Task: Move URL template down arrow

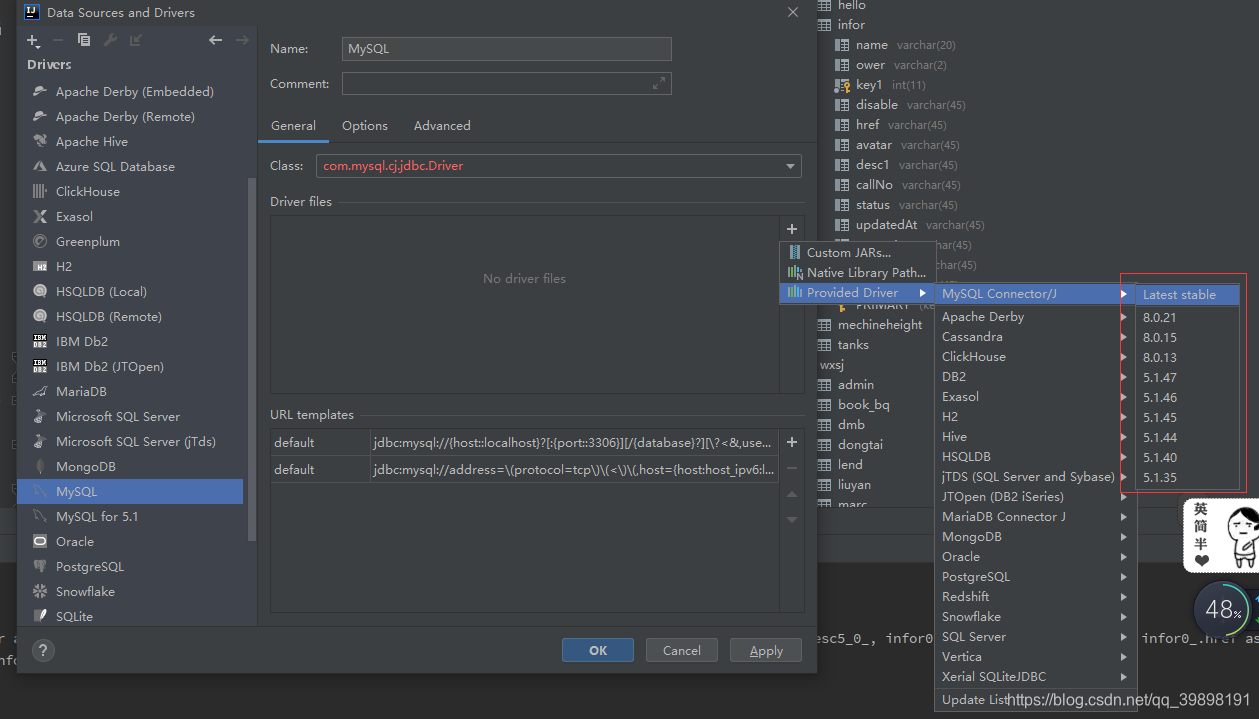Action: point(792,520)
